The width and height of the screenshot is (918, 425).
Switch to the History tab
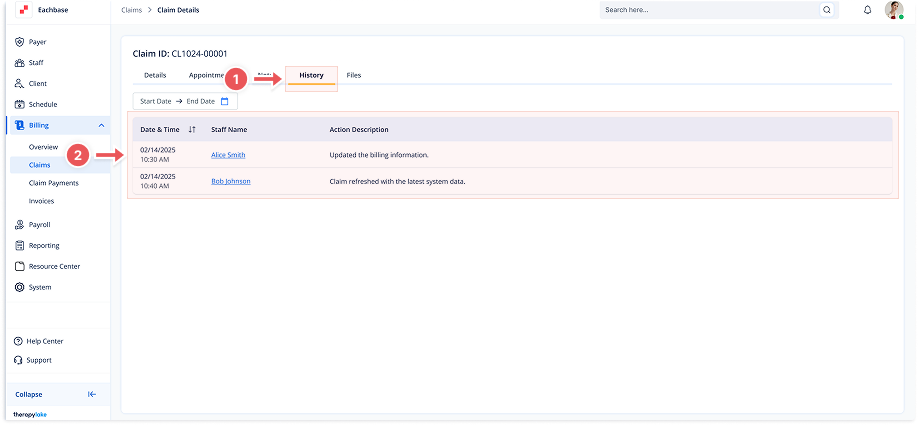311,76
